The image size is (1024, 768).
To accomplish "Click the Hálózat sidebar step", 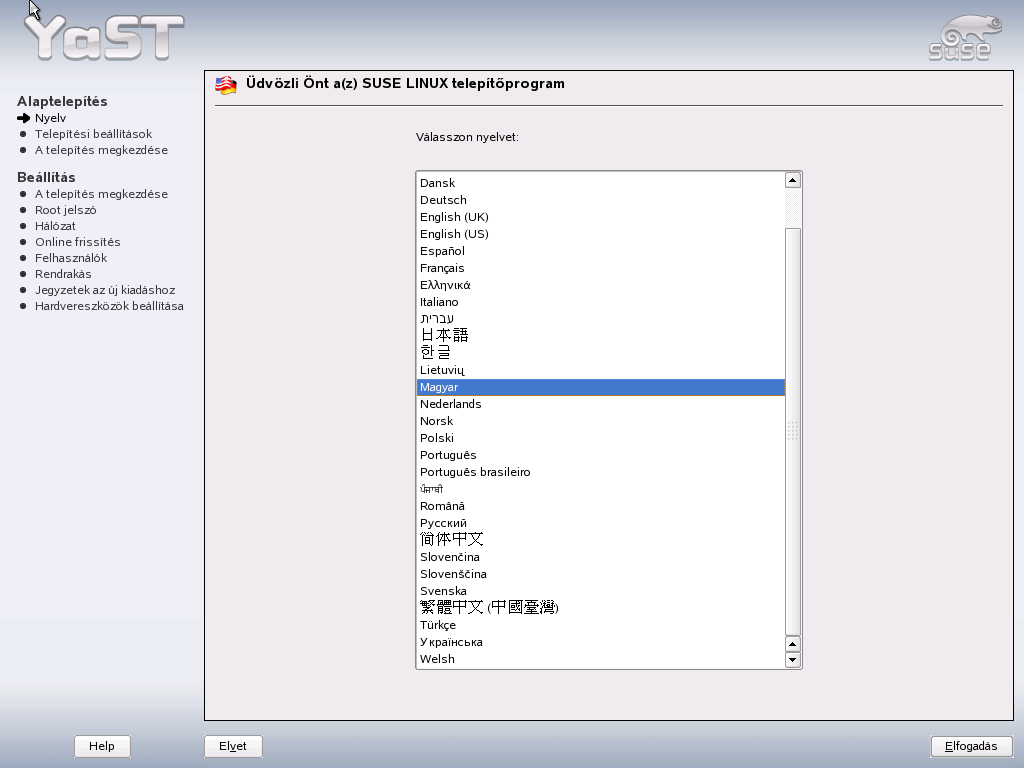I will (x=56, y=226).
